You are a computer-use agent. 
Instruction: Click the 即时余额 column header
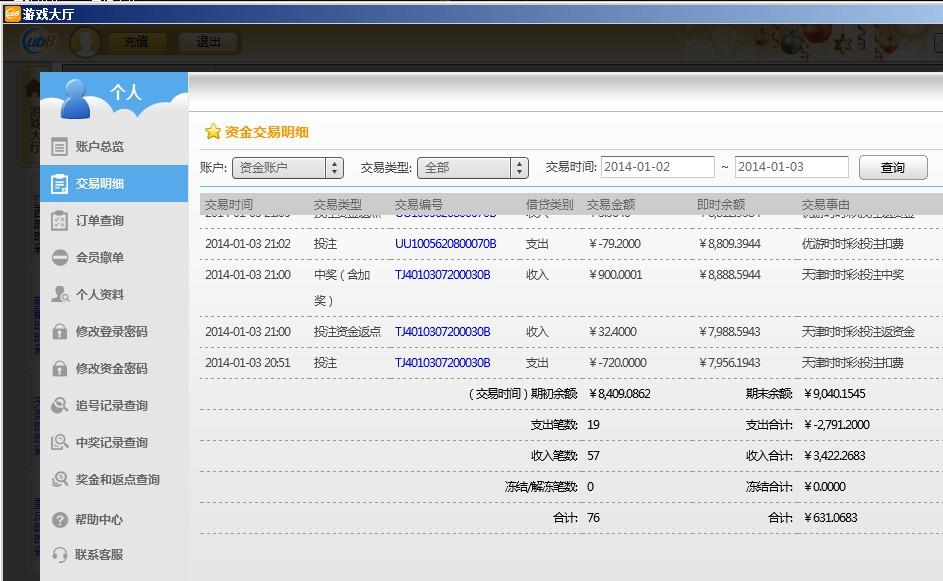(720, 204)
